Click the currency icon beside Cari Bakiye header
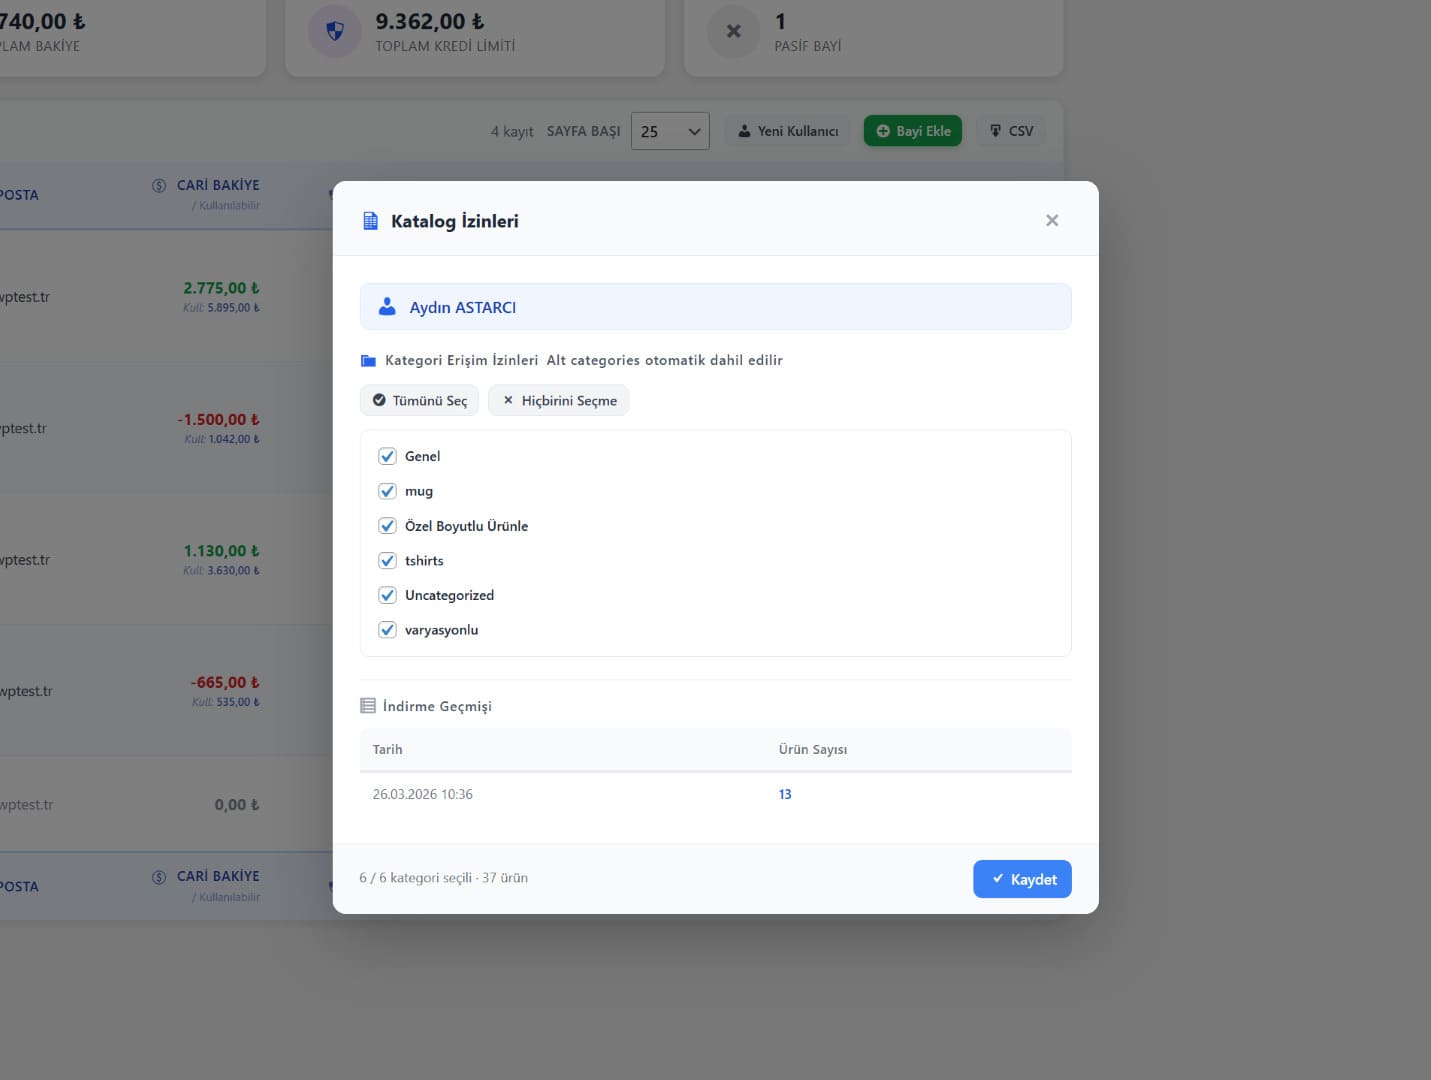The height and width of the screenshot is (1080, 1431). 159,185
